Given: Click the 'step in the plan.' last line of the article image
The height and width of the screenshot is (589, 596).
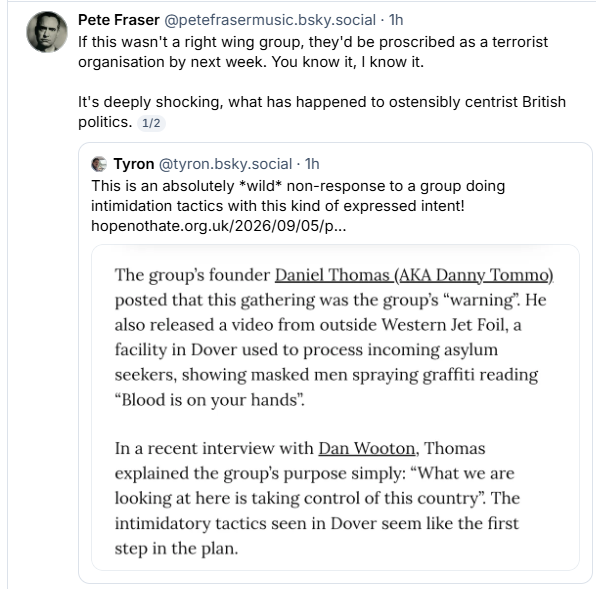Looking at the screenshot, I should (176, 548).
